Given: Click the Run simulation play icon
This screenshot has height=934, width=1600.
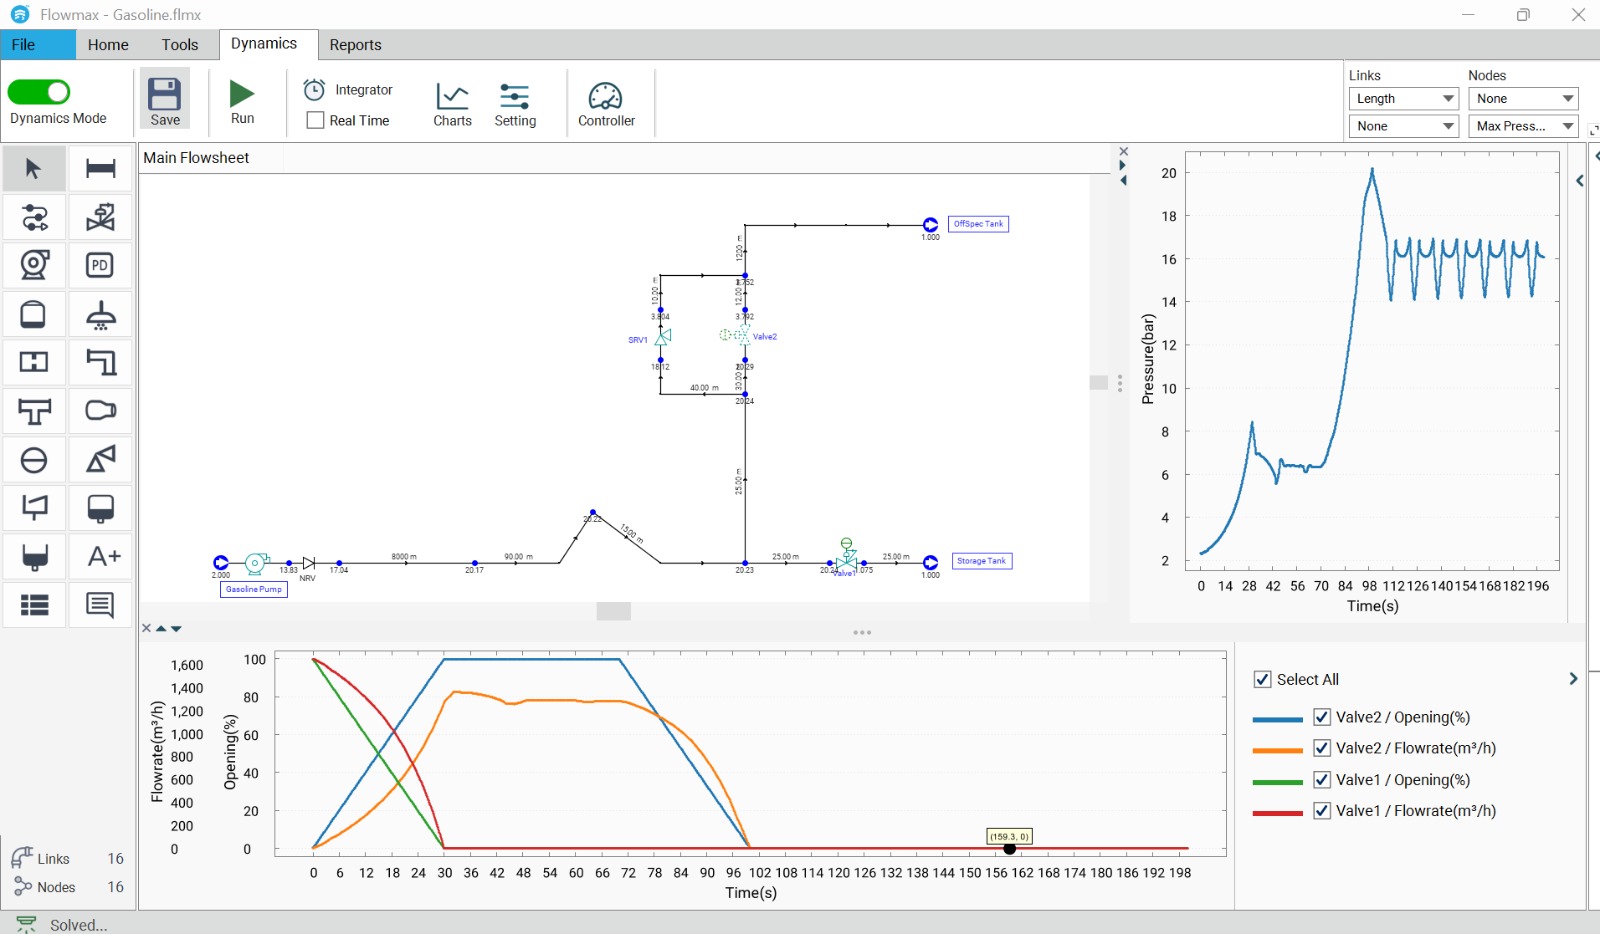Looking at the screenshot, I should click(242, 94).
